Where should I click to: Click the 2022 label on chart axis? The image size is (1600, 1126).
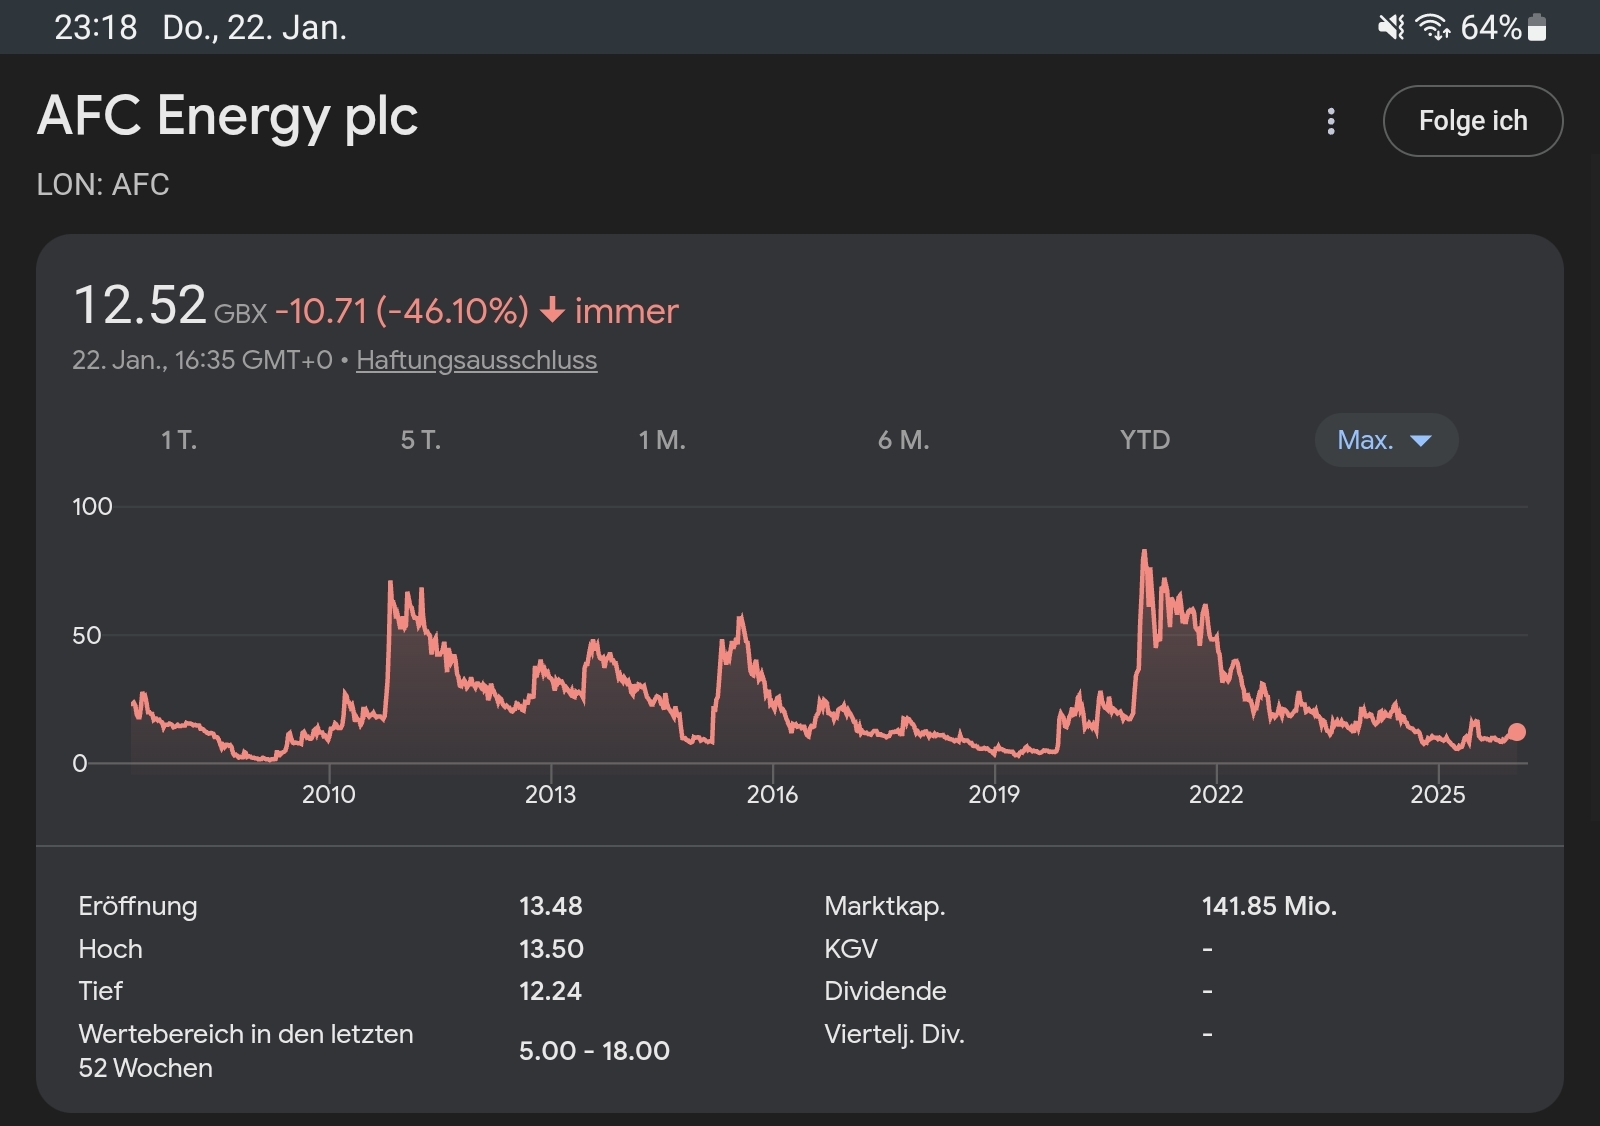pos(1216,794)
